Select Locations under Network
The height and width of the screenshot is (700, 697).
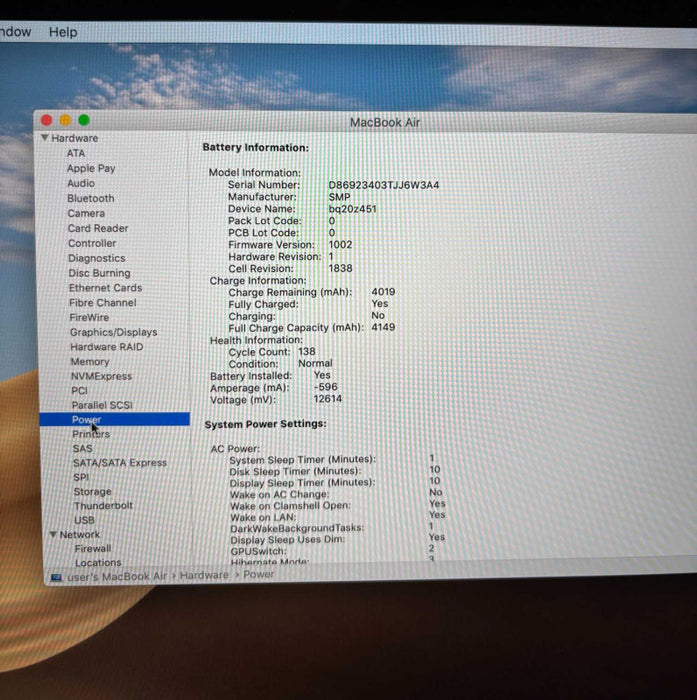point(98,562)
